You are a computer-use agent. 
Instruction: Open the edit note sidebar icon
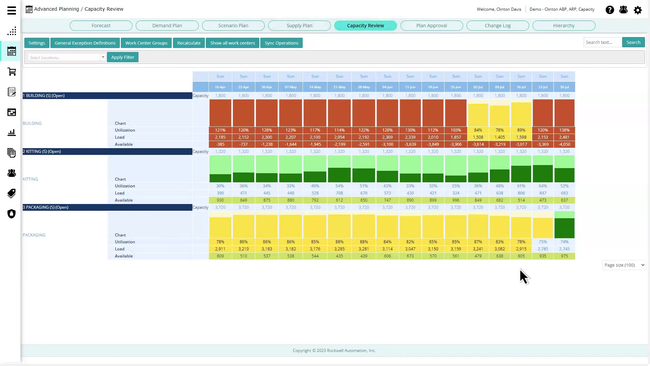tap(12, 92)
